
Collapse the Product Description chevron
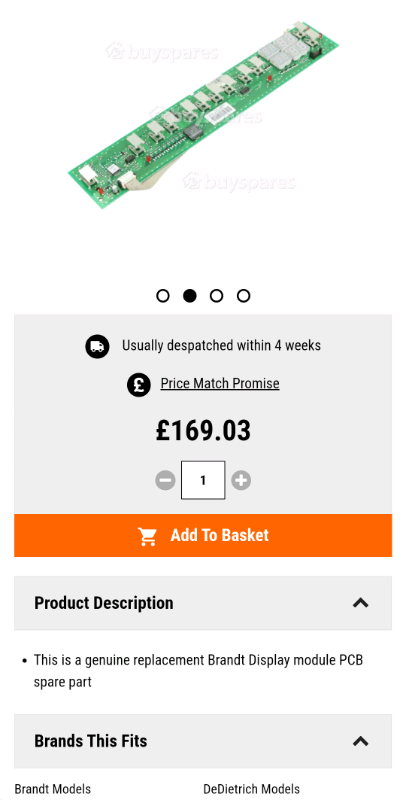(361, 603)
